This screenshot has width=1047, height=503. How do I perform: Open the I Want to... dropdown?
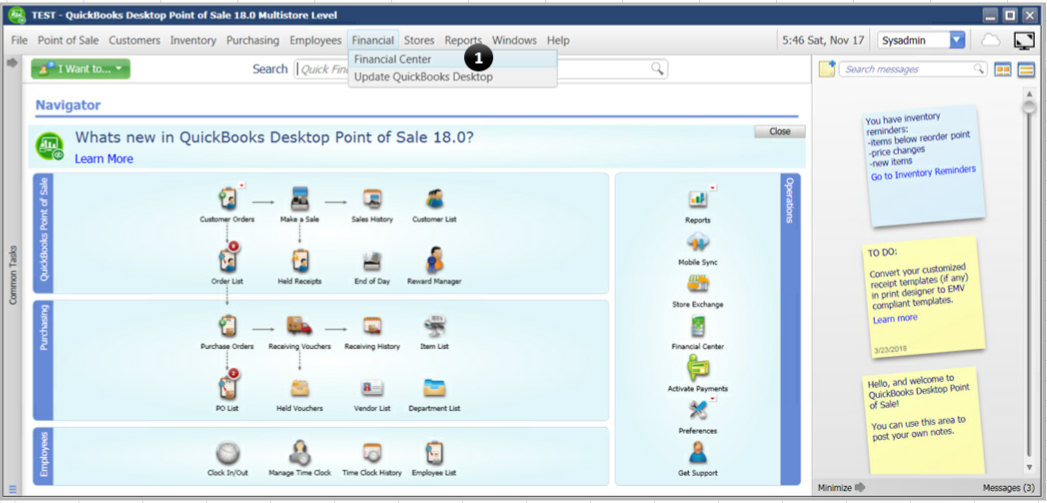click(x=81, y=69)
